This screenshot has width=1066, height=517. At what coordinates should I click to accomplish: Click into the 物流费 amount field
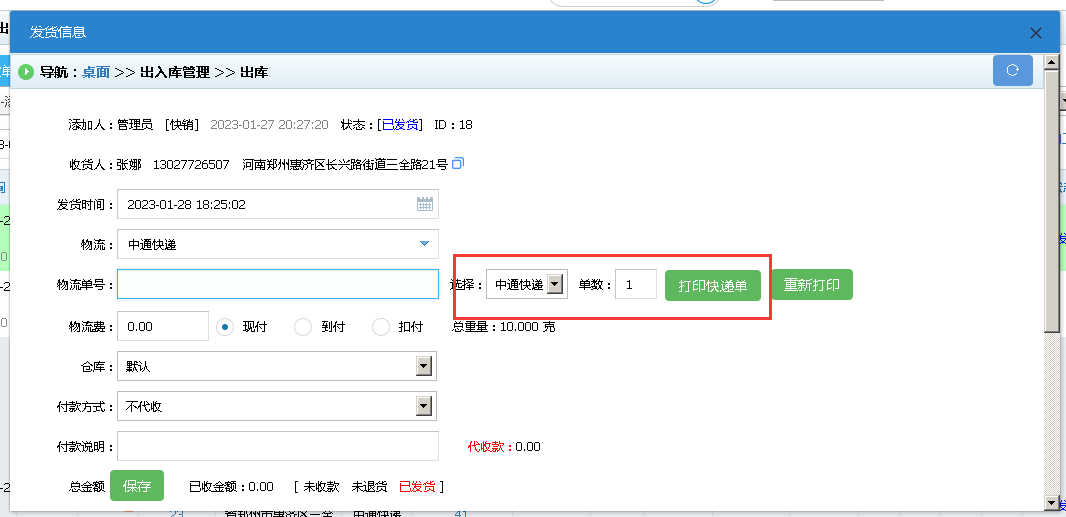(x=162, y=326)
